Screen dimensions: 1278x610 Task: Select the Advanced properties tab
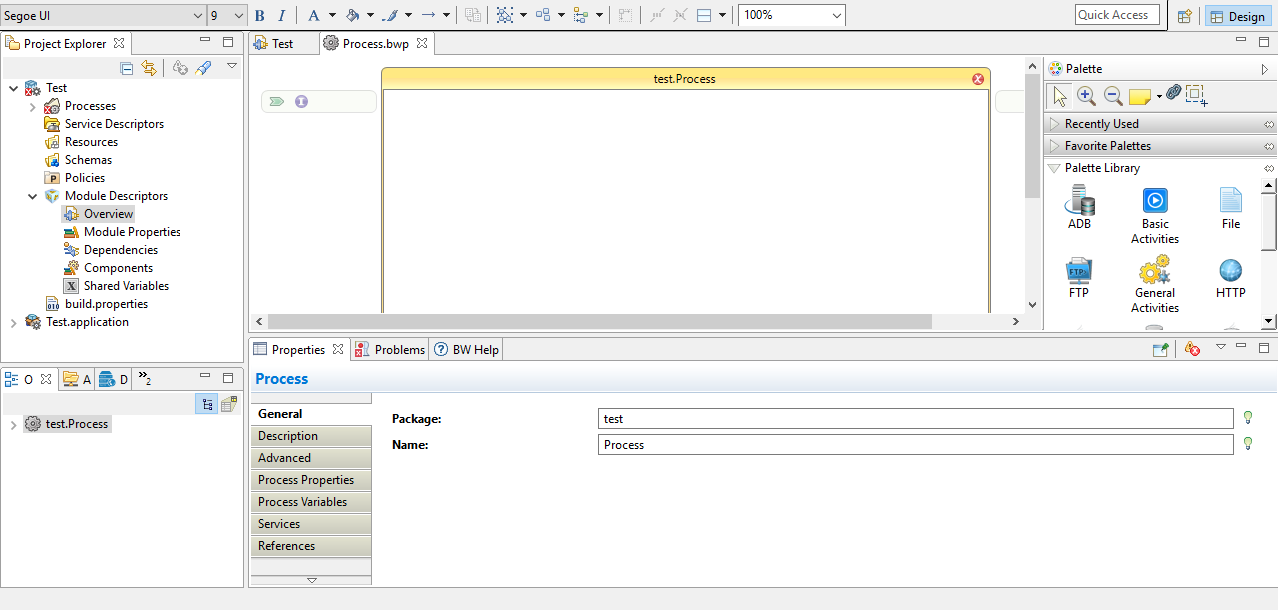(311, 458)
